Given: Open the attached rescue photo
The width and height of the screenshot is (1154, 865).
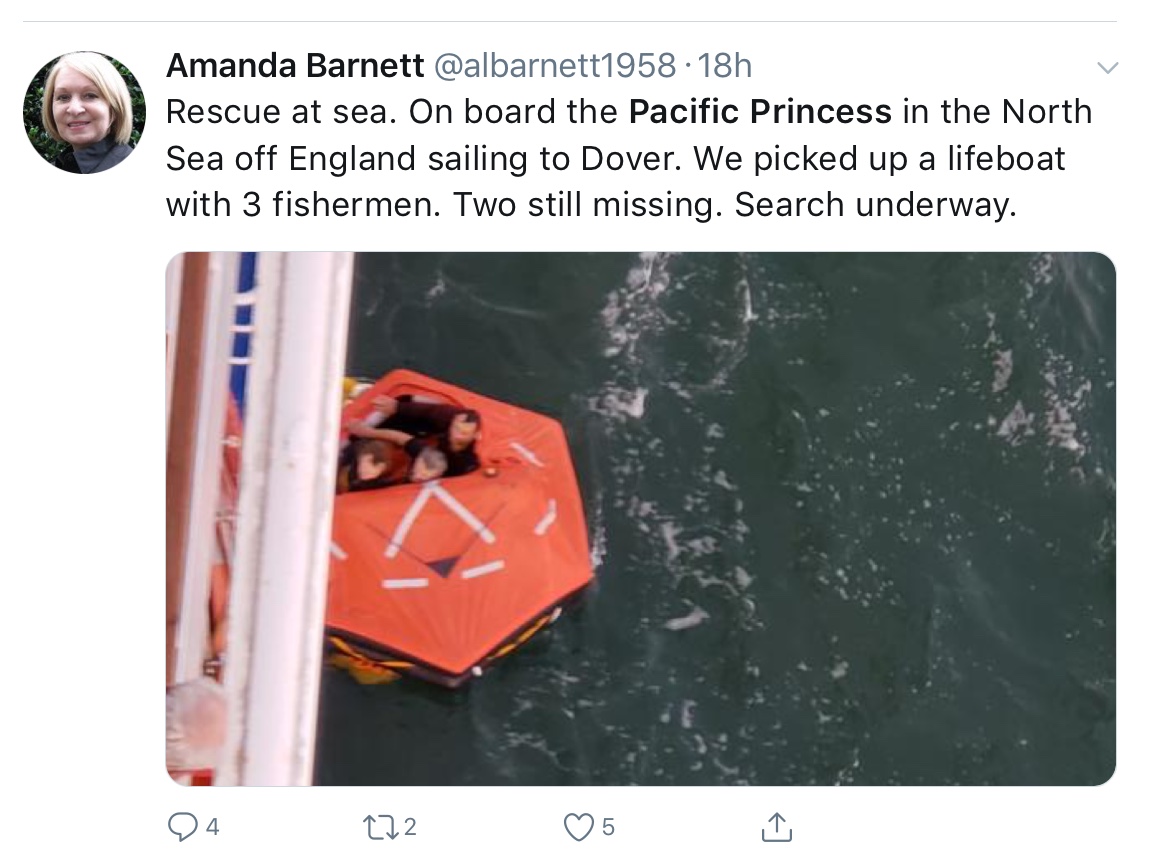Looking at the screenshot, I should pyautogui.click(x=640, y=518).
